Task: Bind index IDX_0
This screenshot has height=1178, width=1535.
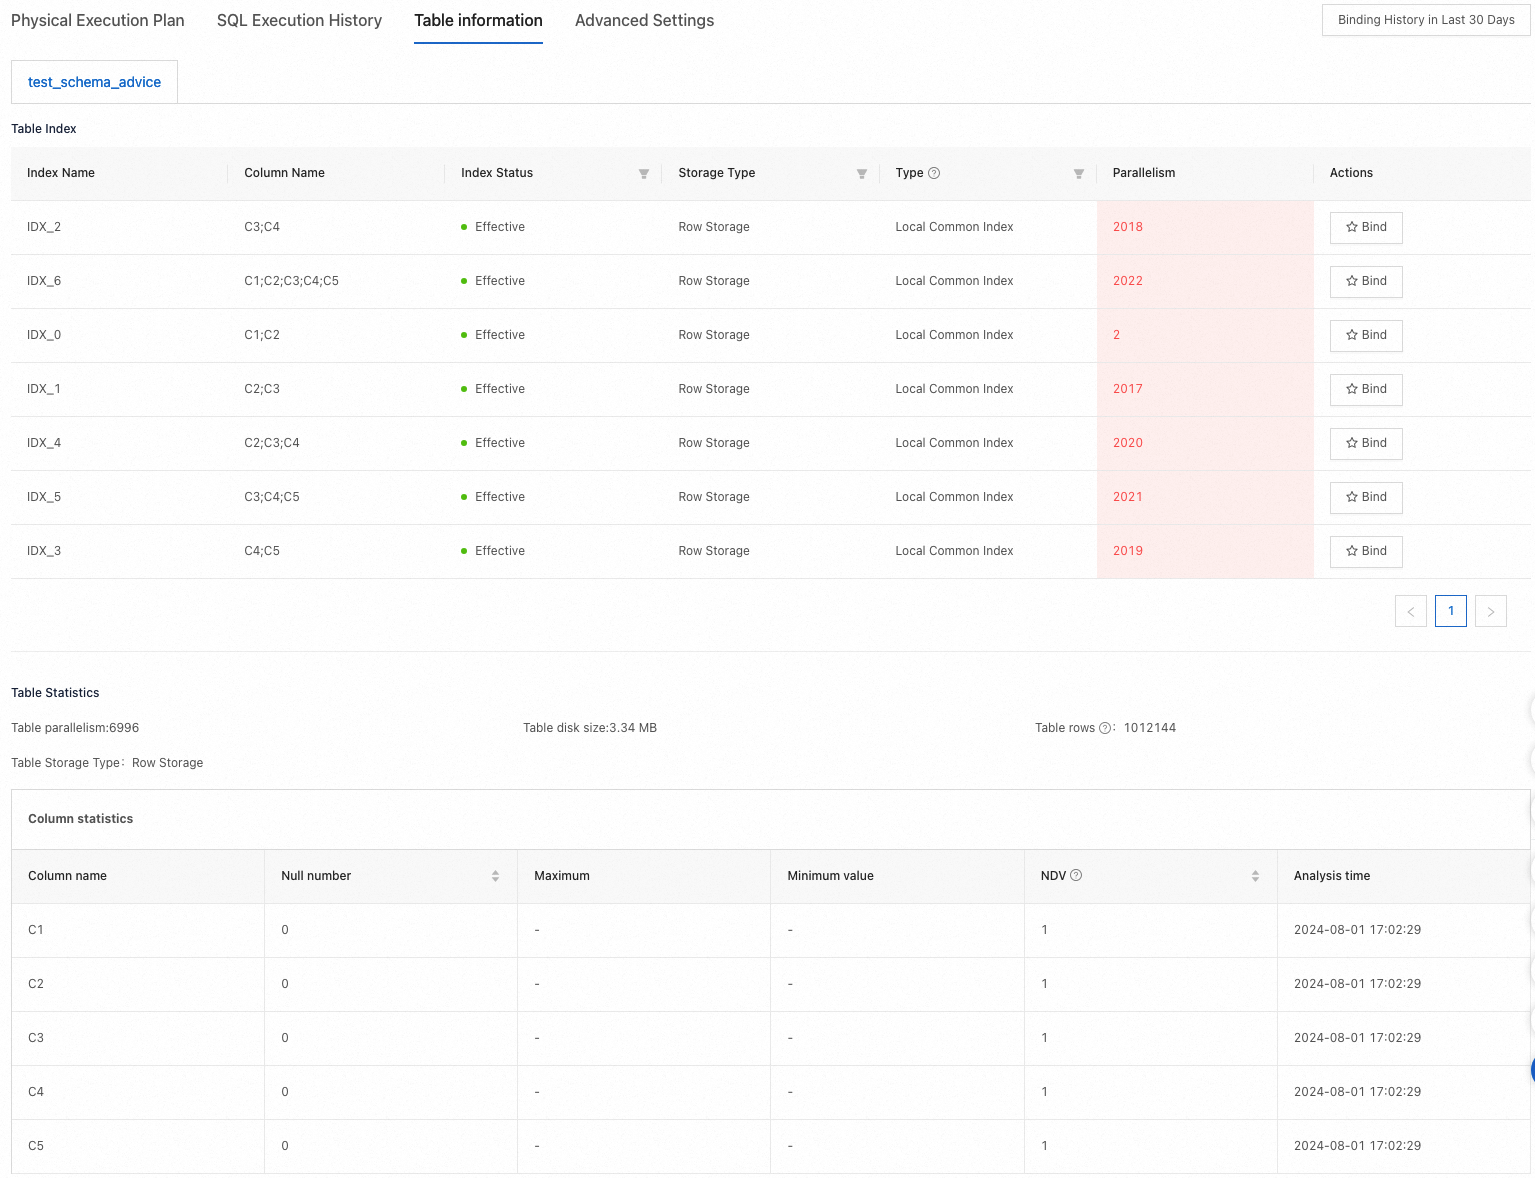Action: click(x=1366, y=336)
